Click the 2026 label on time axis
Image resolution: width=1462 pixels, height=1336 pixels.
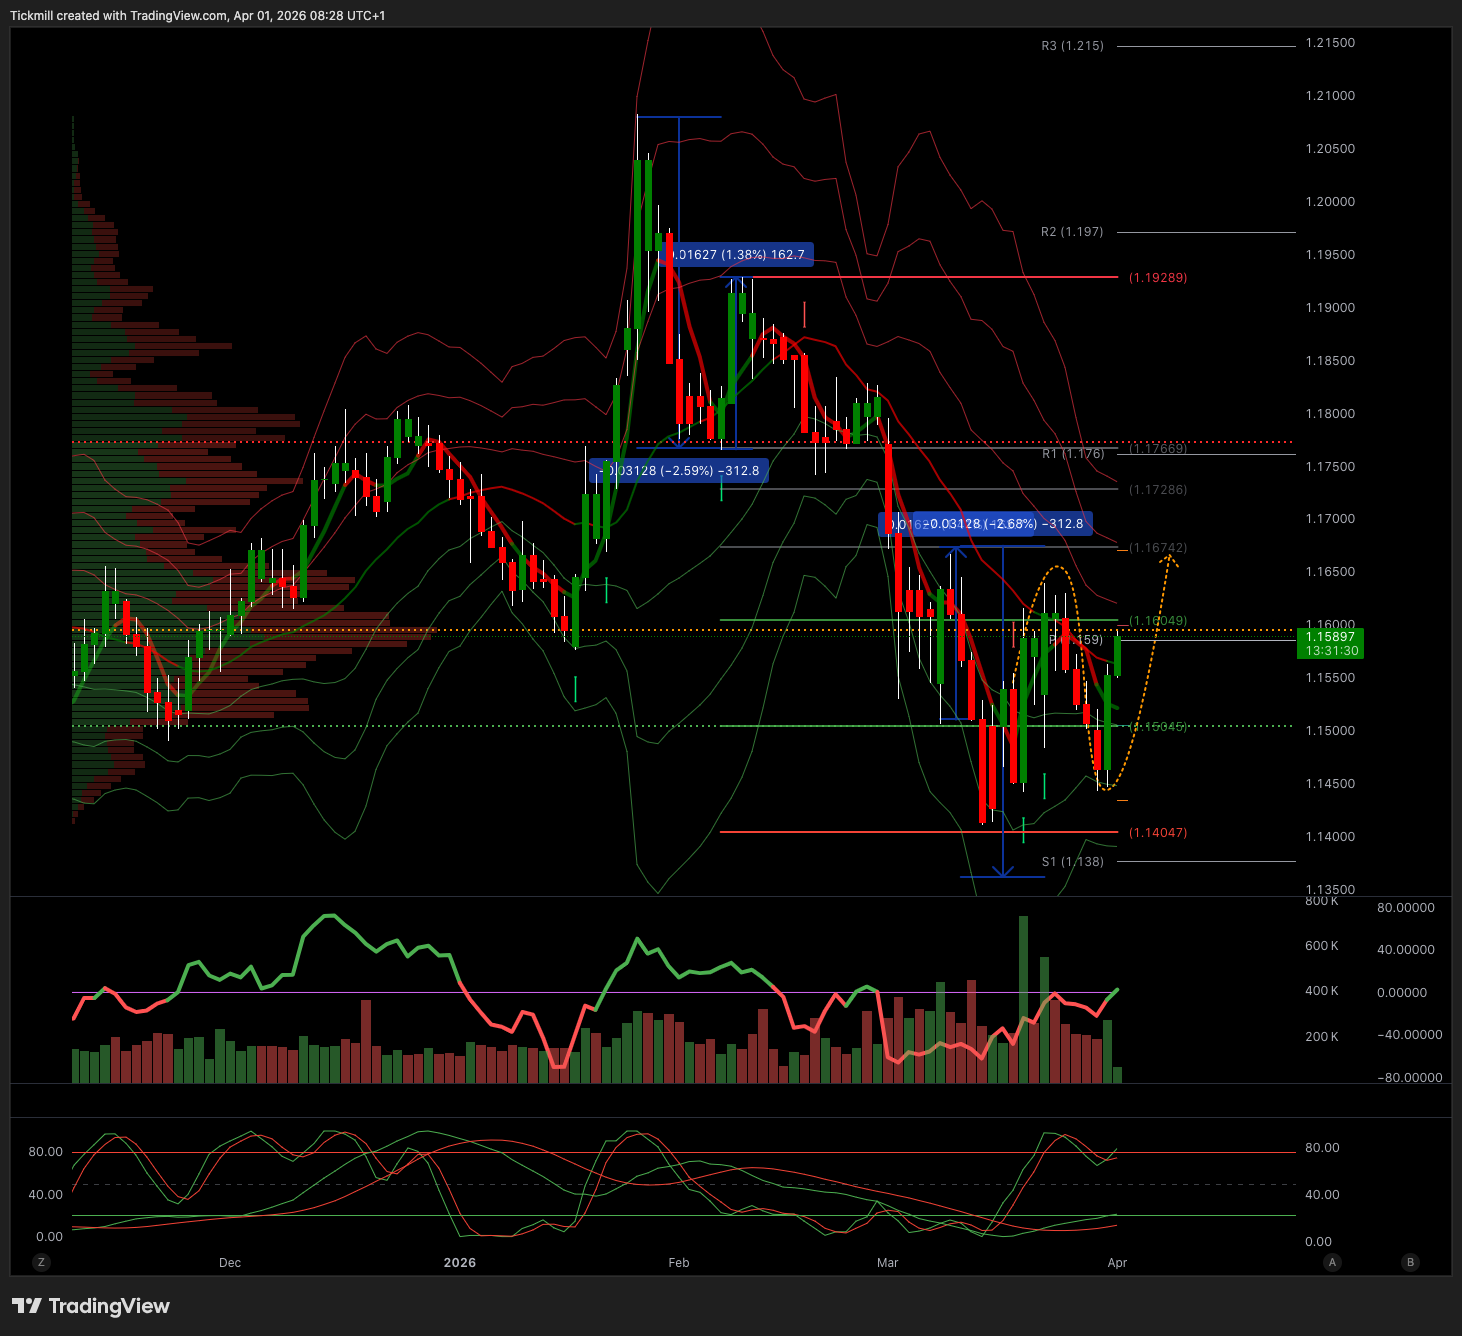tap(460, 1262)
